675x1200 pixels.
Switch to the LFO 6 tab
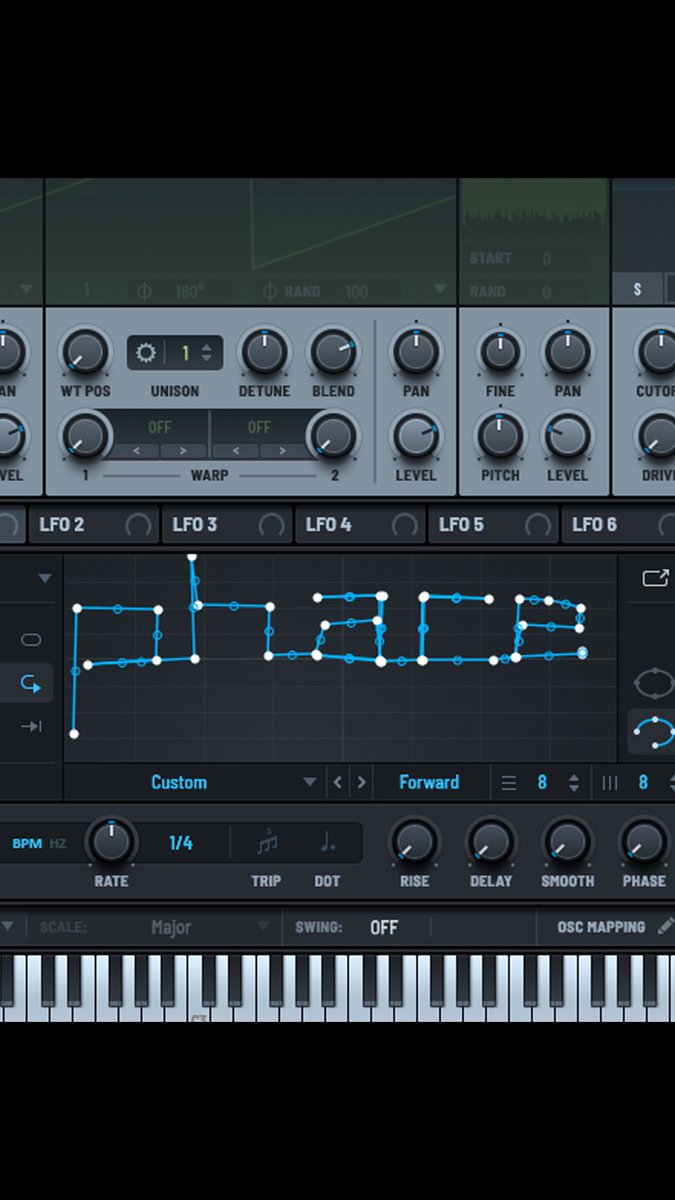click(594, 524)
